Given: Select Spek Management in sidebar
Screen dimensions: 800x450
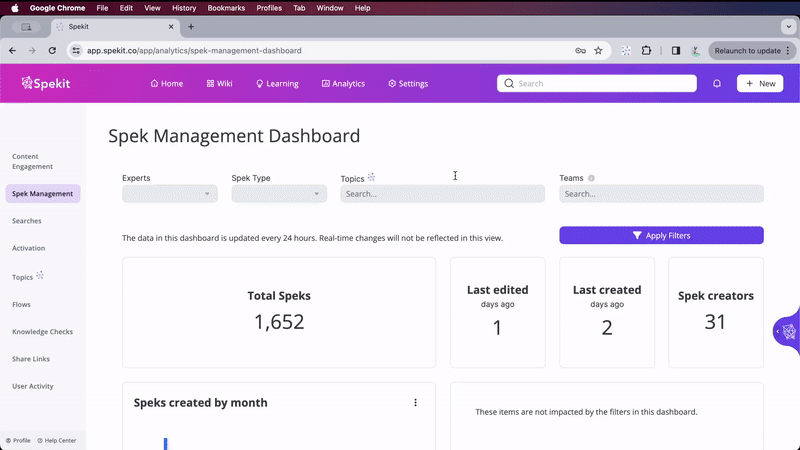Looking at the screenshot, I should pos(43,194).
